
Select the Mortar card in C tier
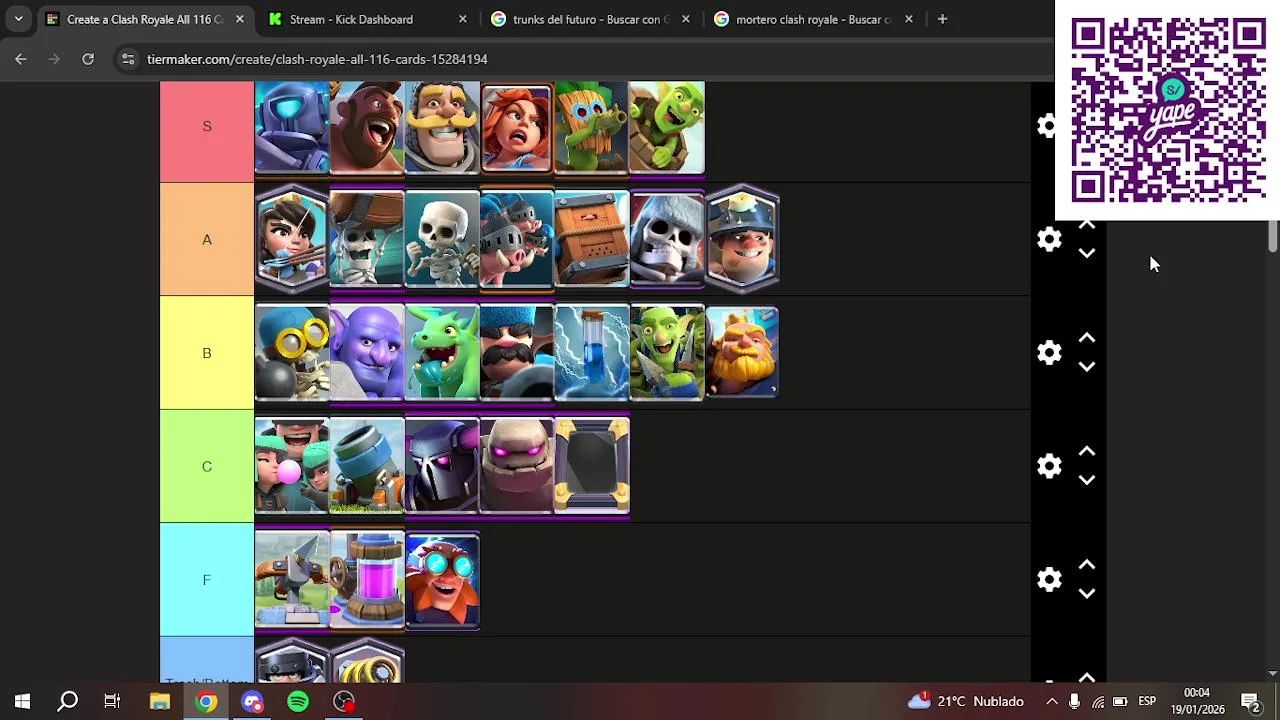click(367, 466)
